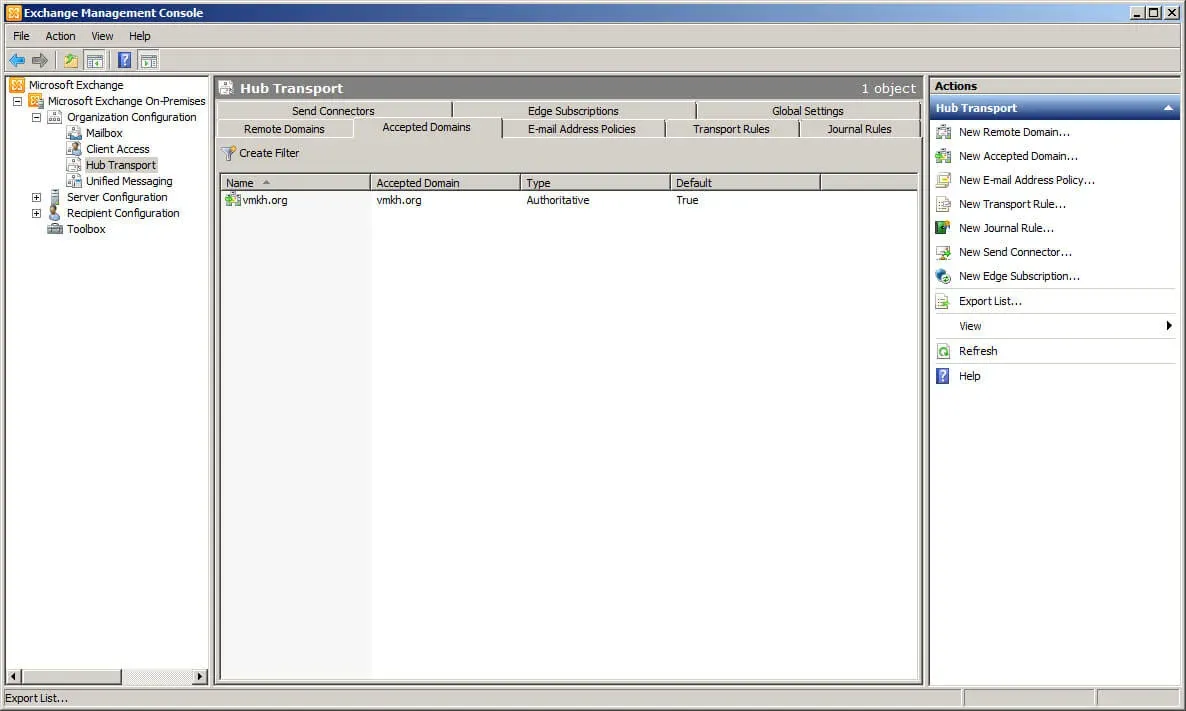This screenshot has height=711, width=1186.
Task: Select the Accepted Domains tab
Action: (427, 127)
